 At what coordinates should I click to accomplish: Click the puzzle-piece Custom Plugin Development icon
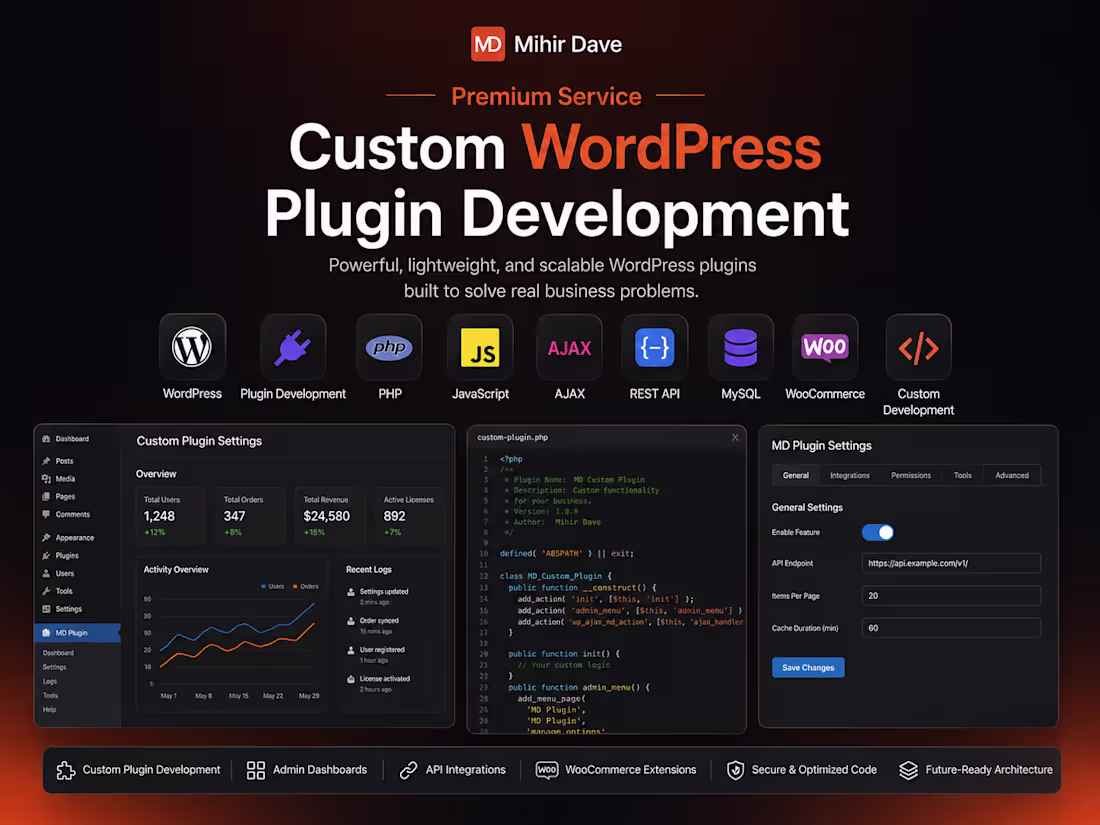[x=65, y=770]
